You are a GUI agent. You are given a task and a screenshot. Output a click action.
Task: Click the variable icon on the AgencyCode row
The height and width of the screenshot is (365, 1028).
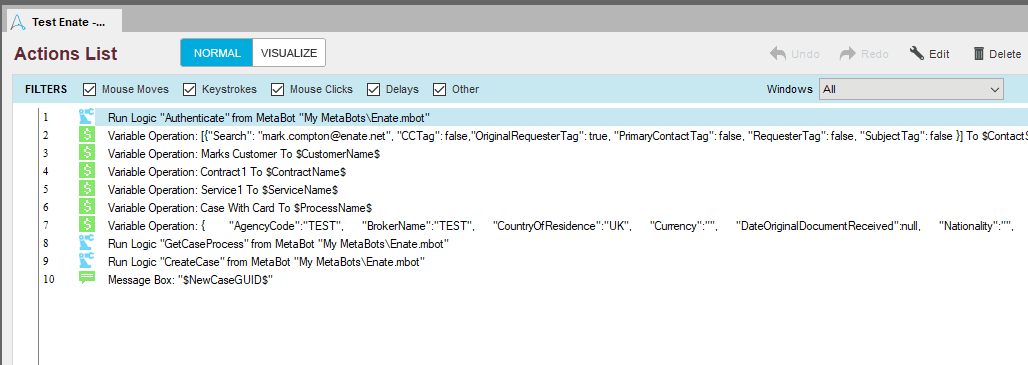[x=87, y=225]
